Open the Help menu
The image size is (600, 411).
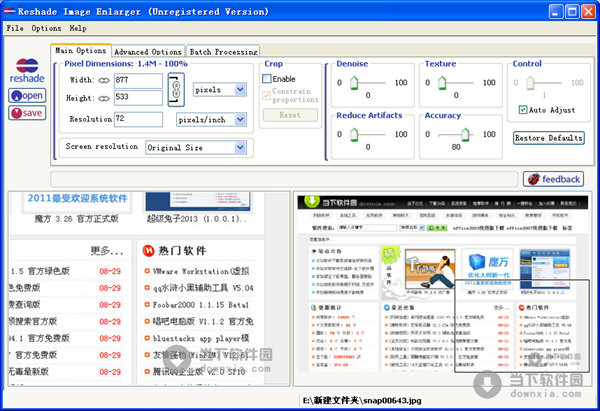point(78,28)
